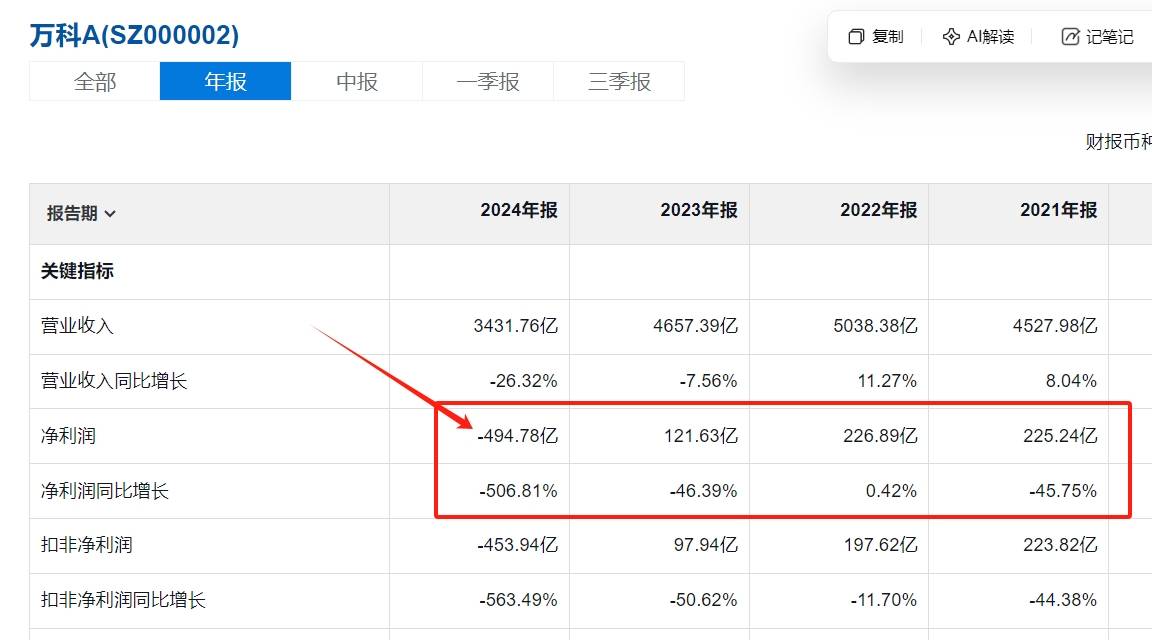Click the 225.24亿 net profit cell
Screen dimensions: 1152x640
[1061, 436]
